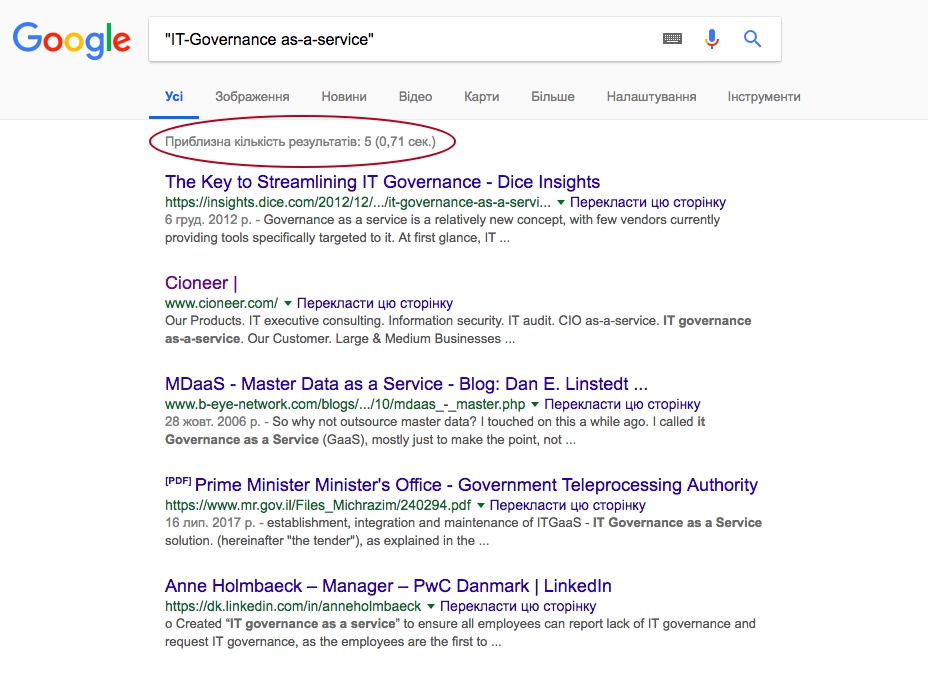928x678 pixels.
Task: Translate the mr.gov.il PDF result
Action: click(568, 506)
